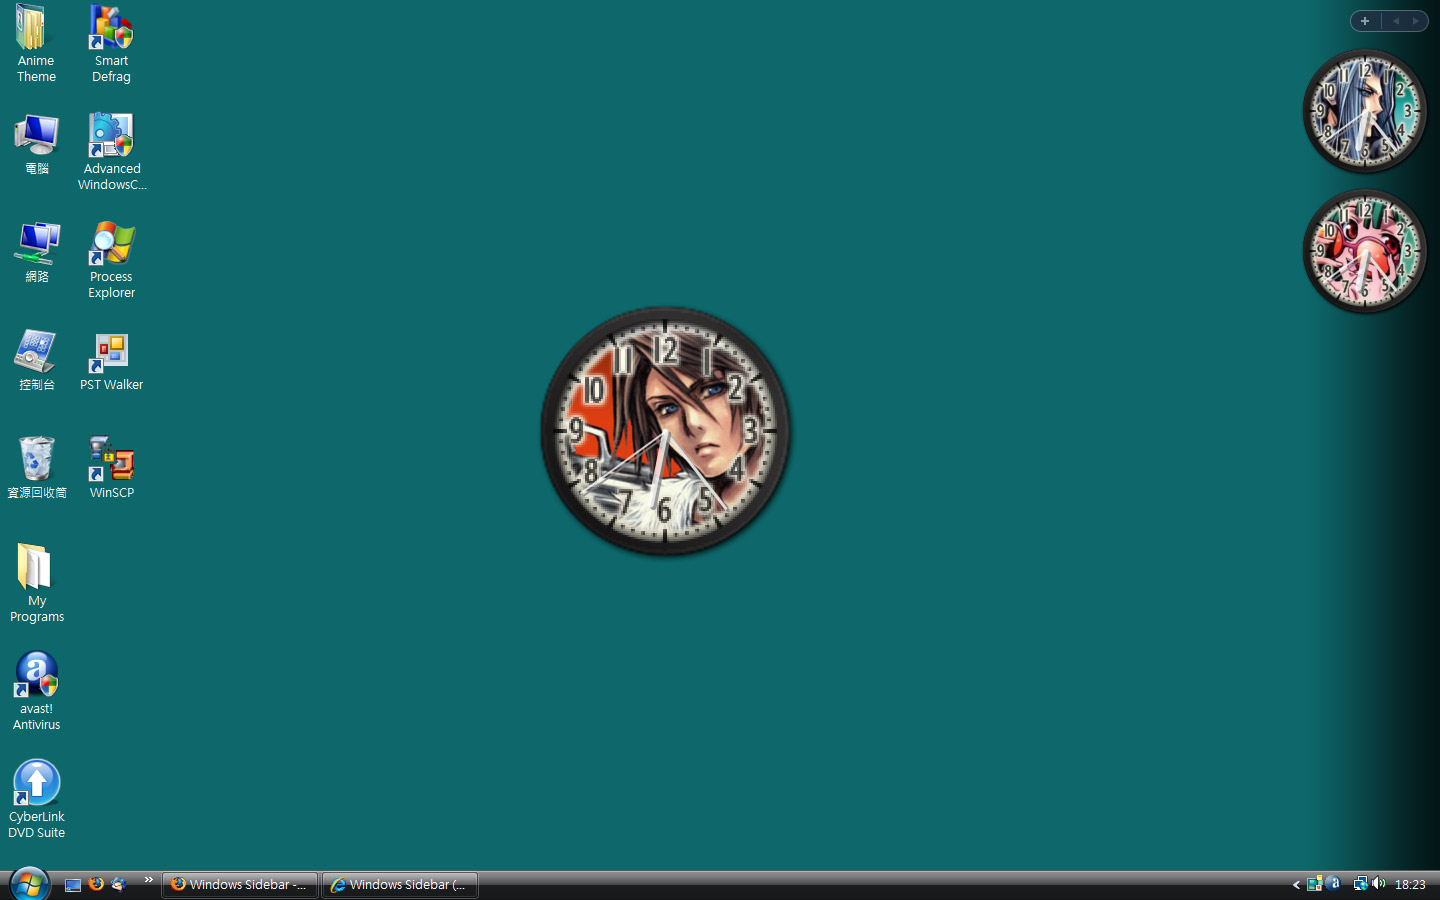1440x900 pixels.
Task: Open the Windows Start orb
Action: [29, 884]
